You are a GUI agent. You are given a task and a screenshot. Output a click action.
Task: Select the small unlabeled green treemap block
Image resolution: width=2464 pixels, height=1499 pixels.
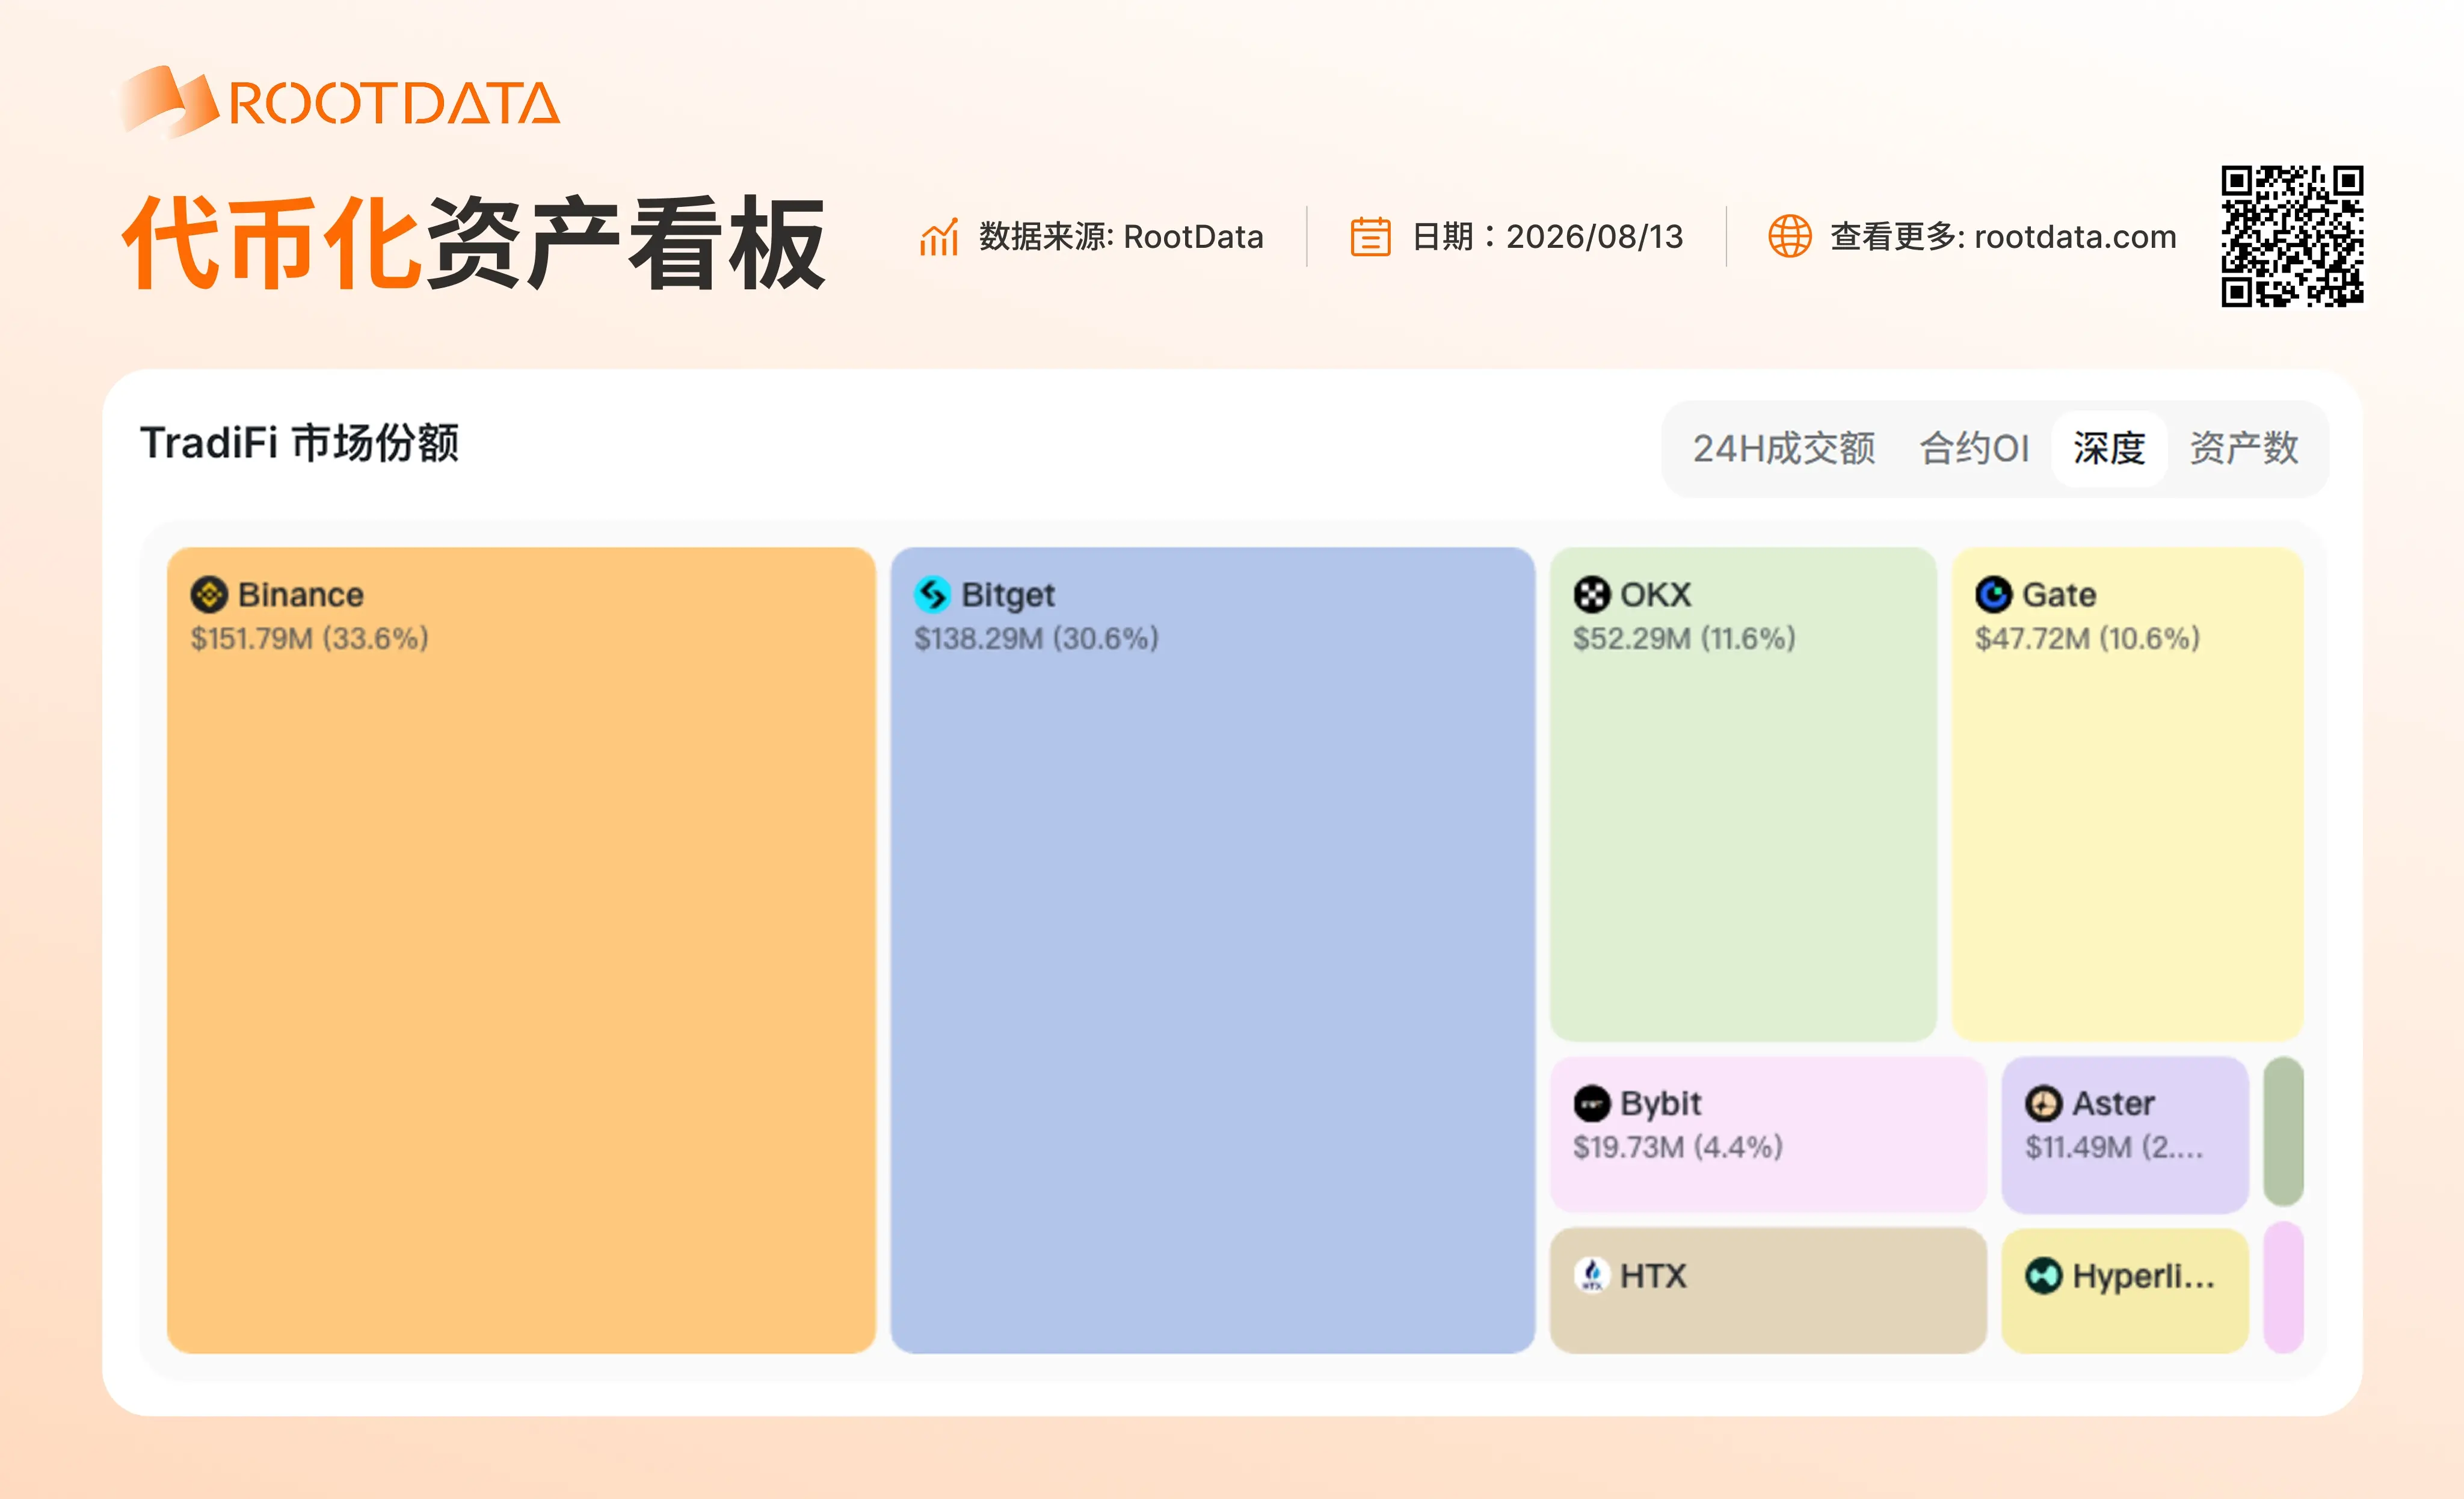tap(2284, 1131)
